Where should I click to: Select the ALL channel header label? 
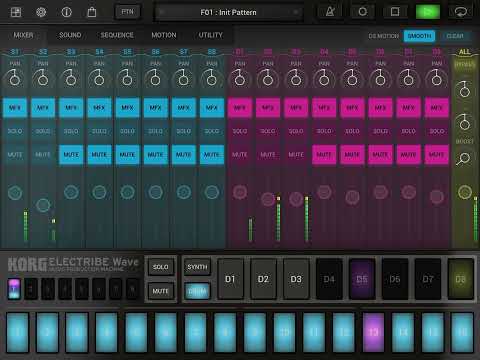click(464, 52)
